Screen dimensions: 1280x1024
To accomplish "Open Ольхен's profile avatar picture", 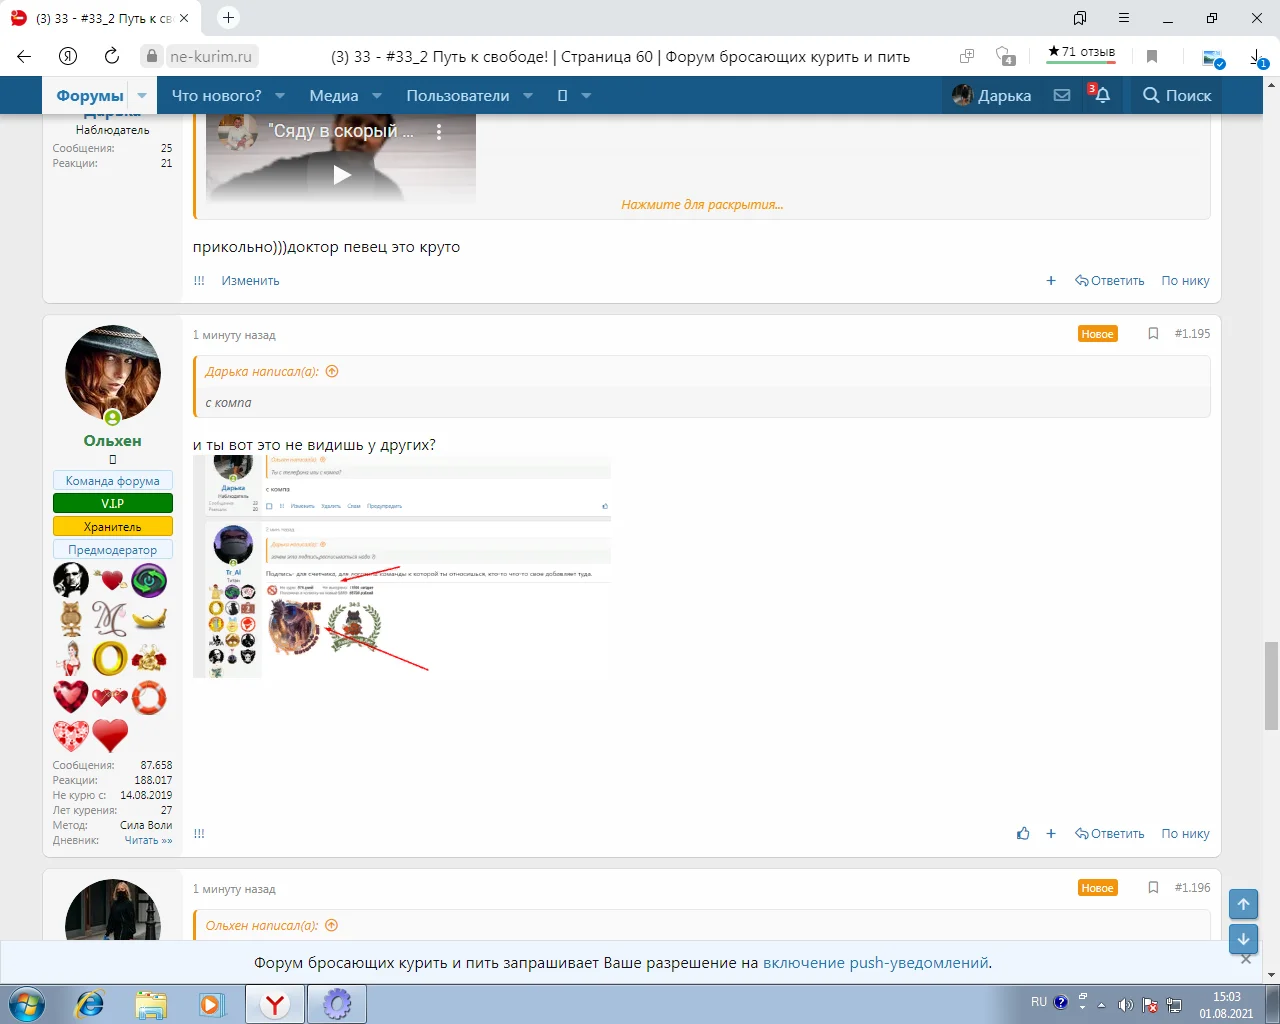I will pos(113,373).
